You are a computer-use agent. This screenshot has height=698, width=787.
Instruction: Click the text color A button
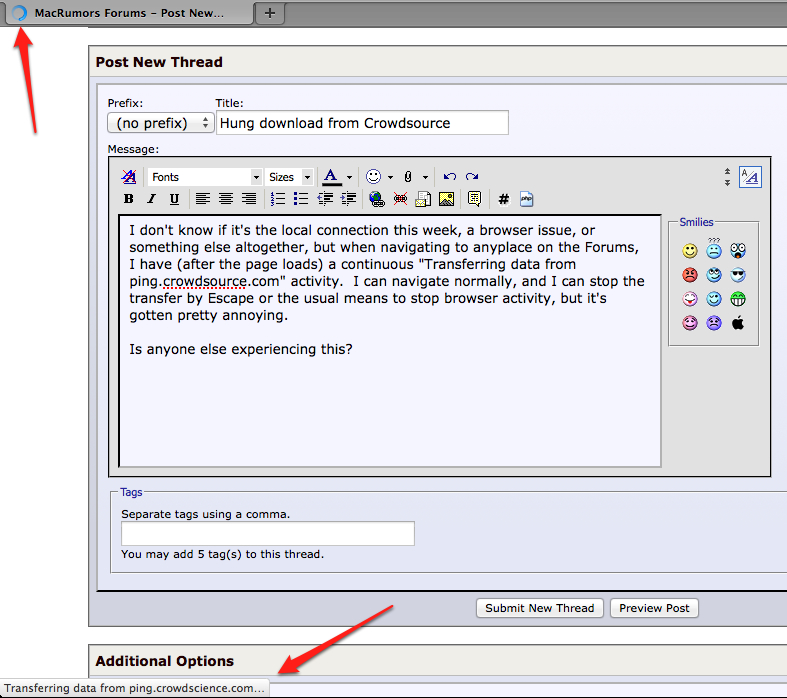[331, 177]
